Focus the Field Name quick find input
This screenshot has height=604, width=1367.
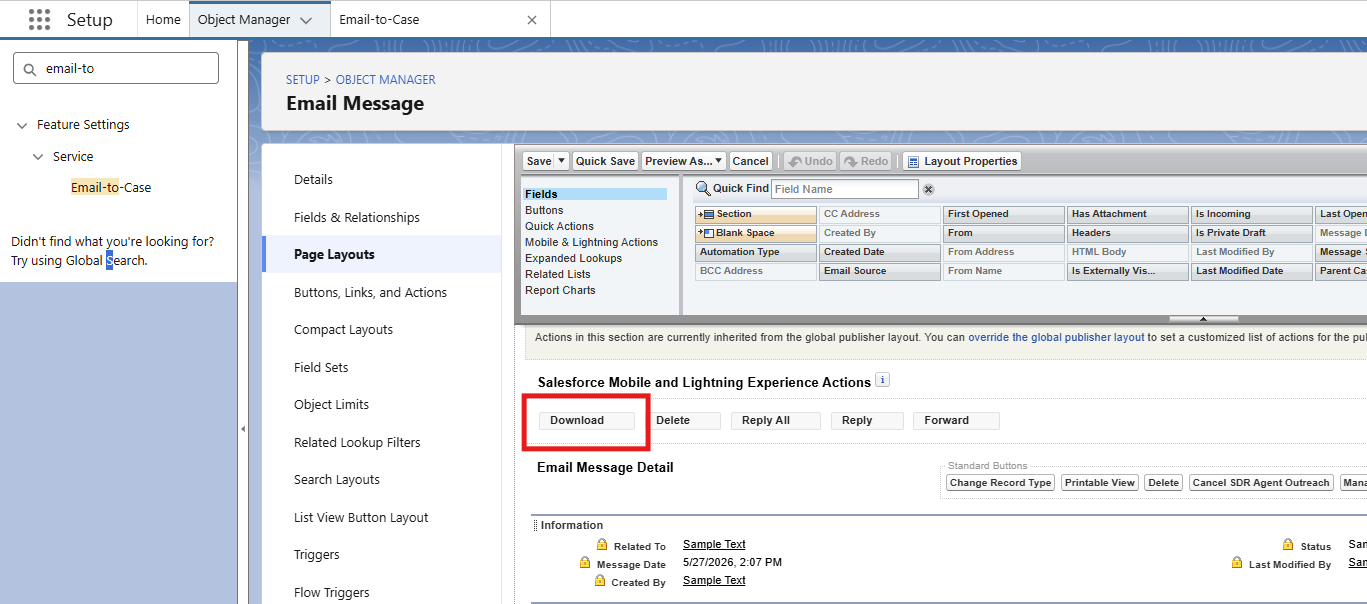(x=845, y=189)
